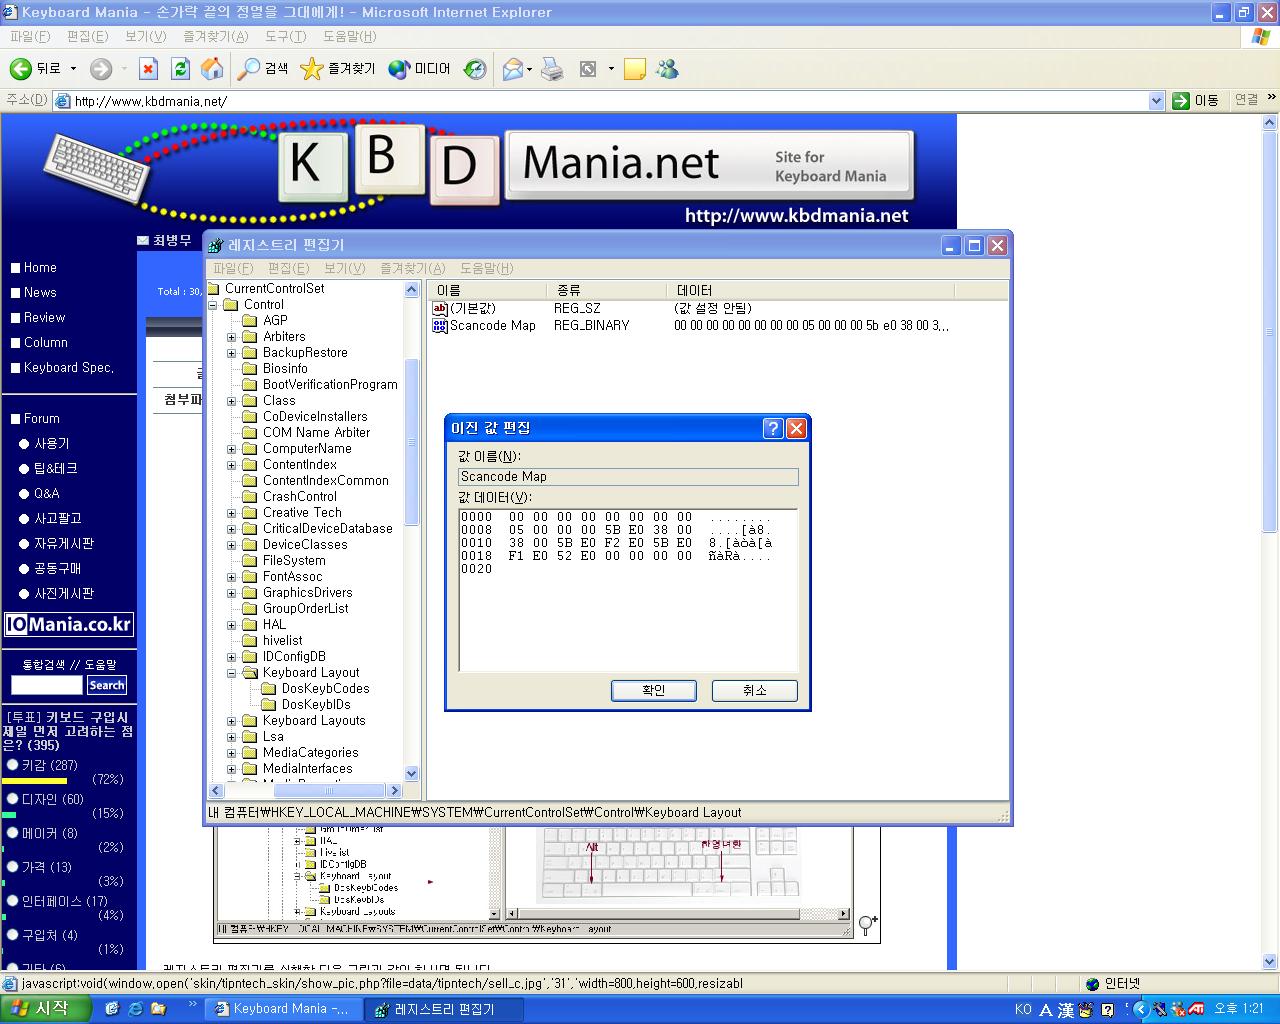Open 보기(V) menu in Registry Editor

(x=344, y=268)
